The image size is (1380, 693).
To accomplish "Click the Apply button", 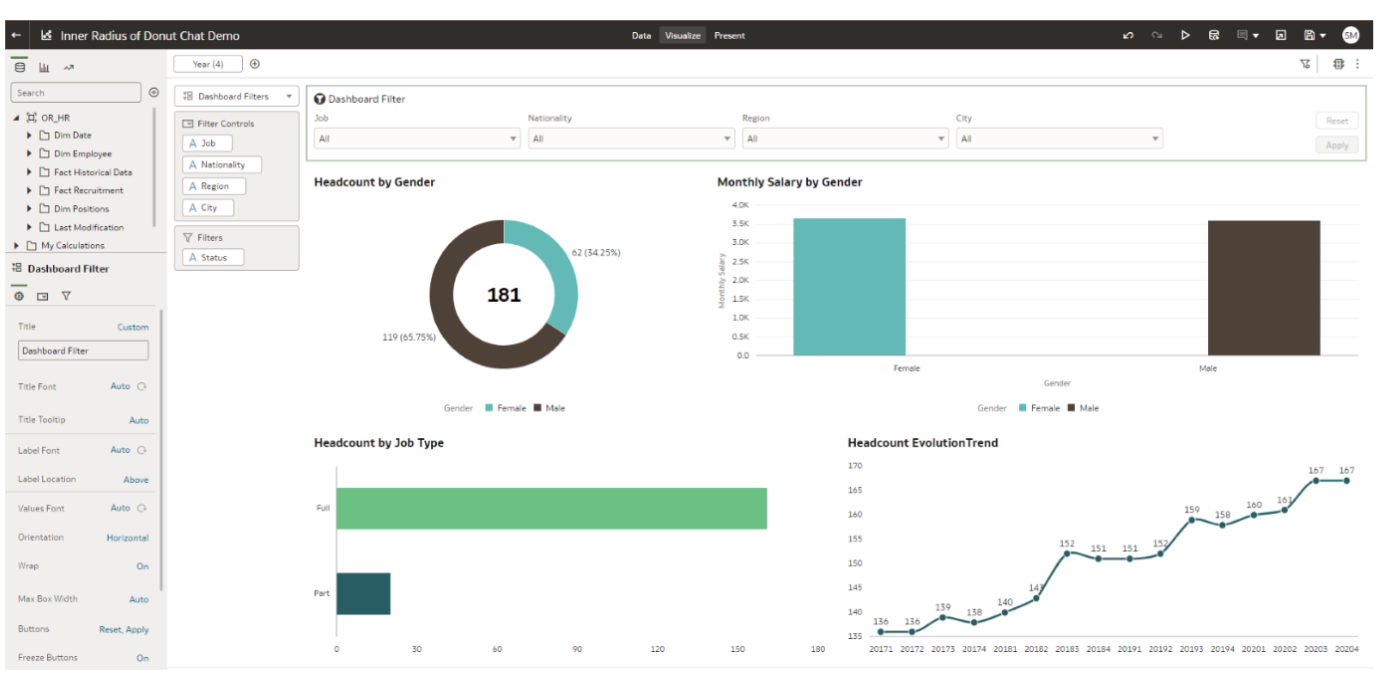I will pyautogui.click(x=1337, y=145).
